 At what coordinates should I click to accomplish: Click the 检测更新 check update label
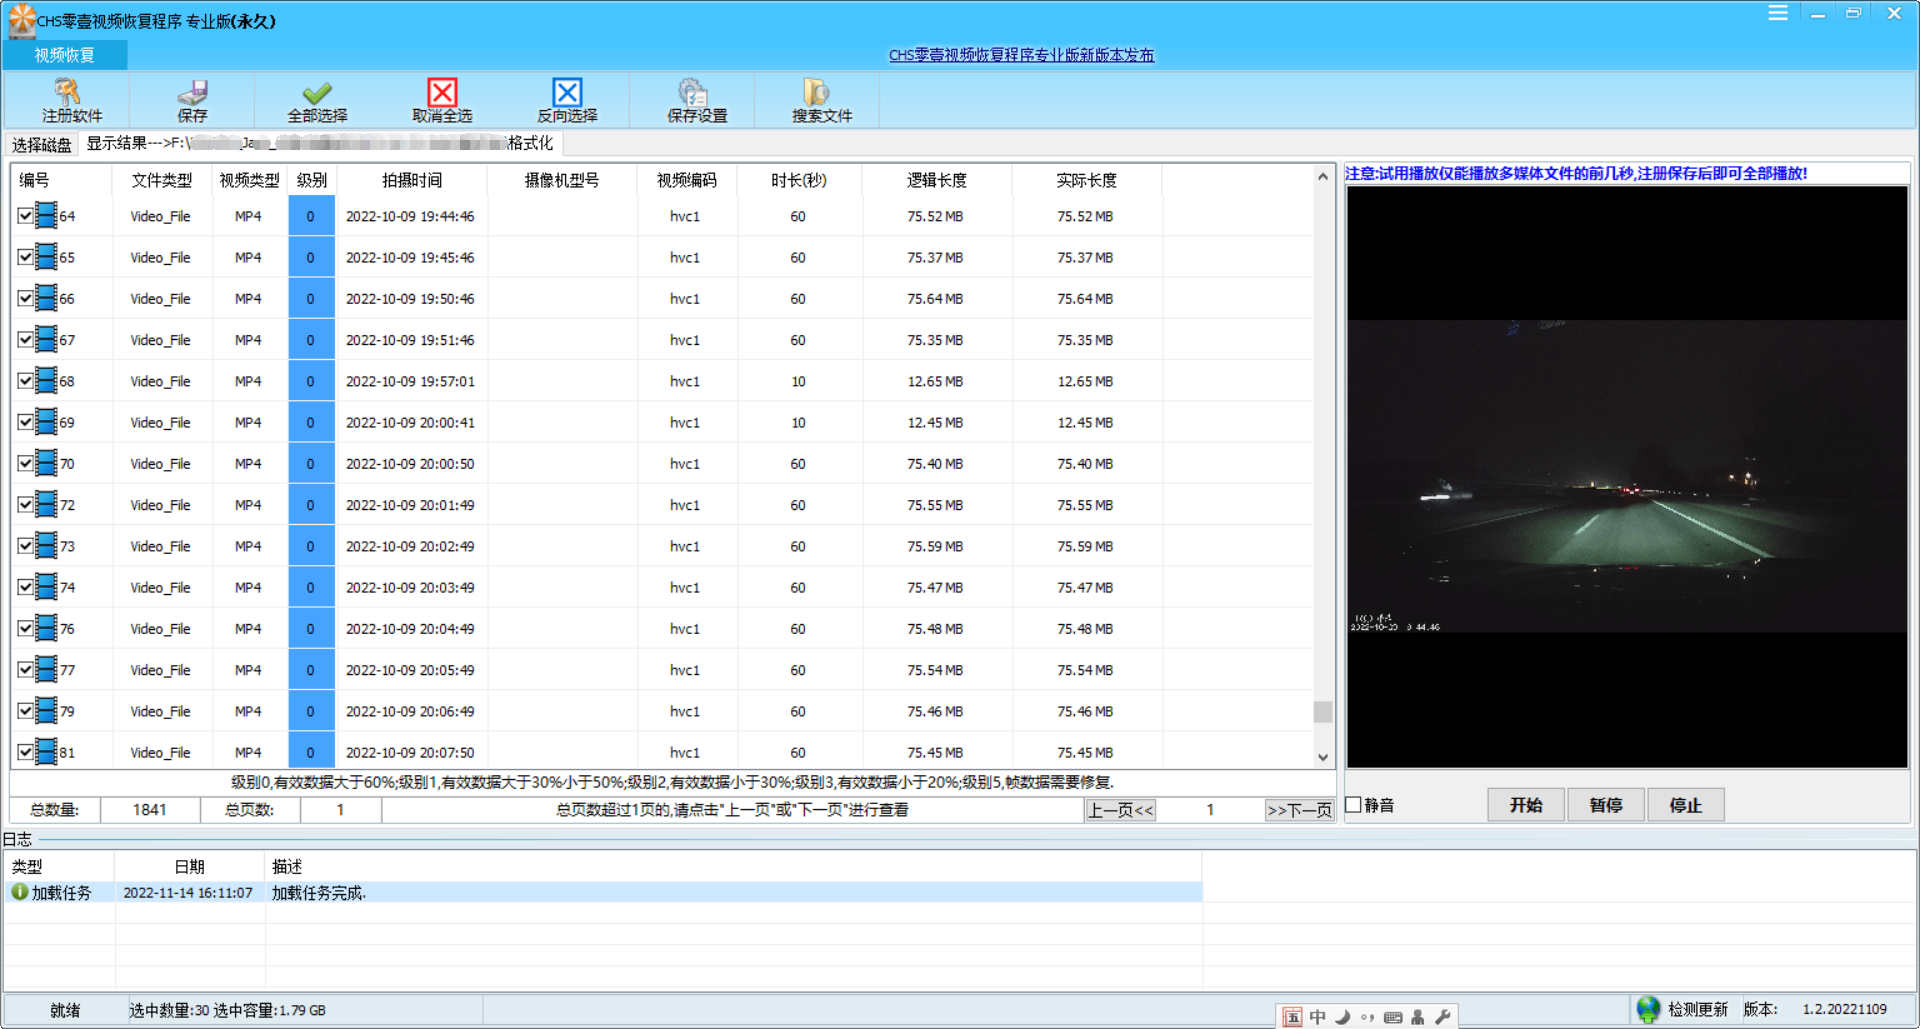click(1697, 1009)
